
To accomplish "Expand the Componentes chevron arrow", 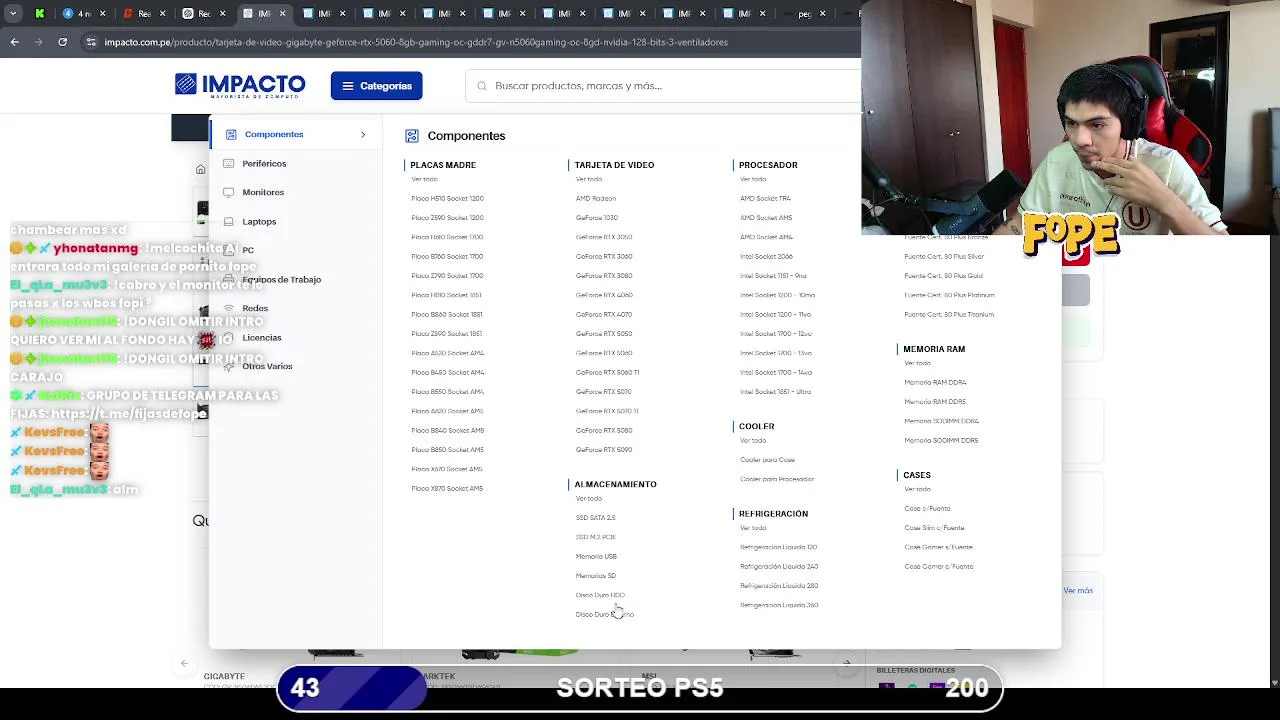I will [363, 134].
